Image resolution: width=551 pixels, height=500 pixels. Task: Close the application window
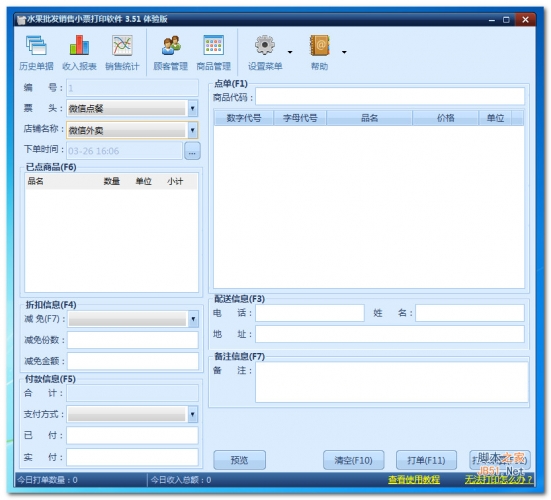(x=525, y=20)
